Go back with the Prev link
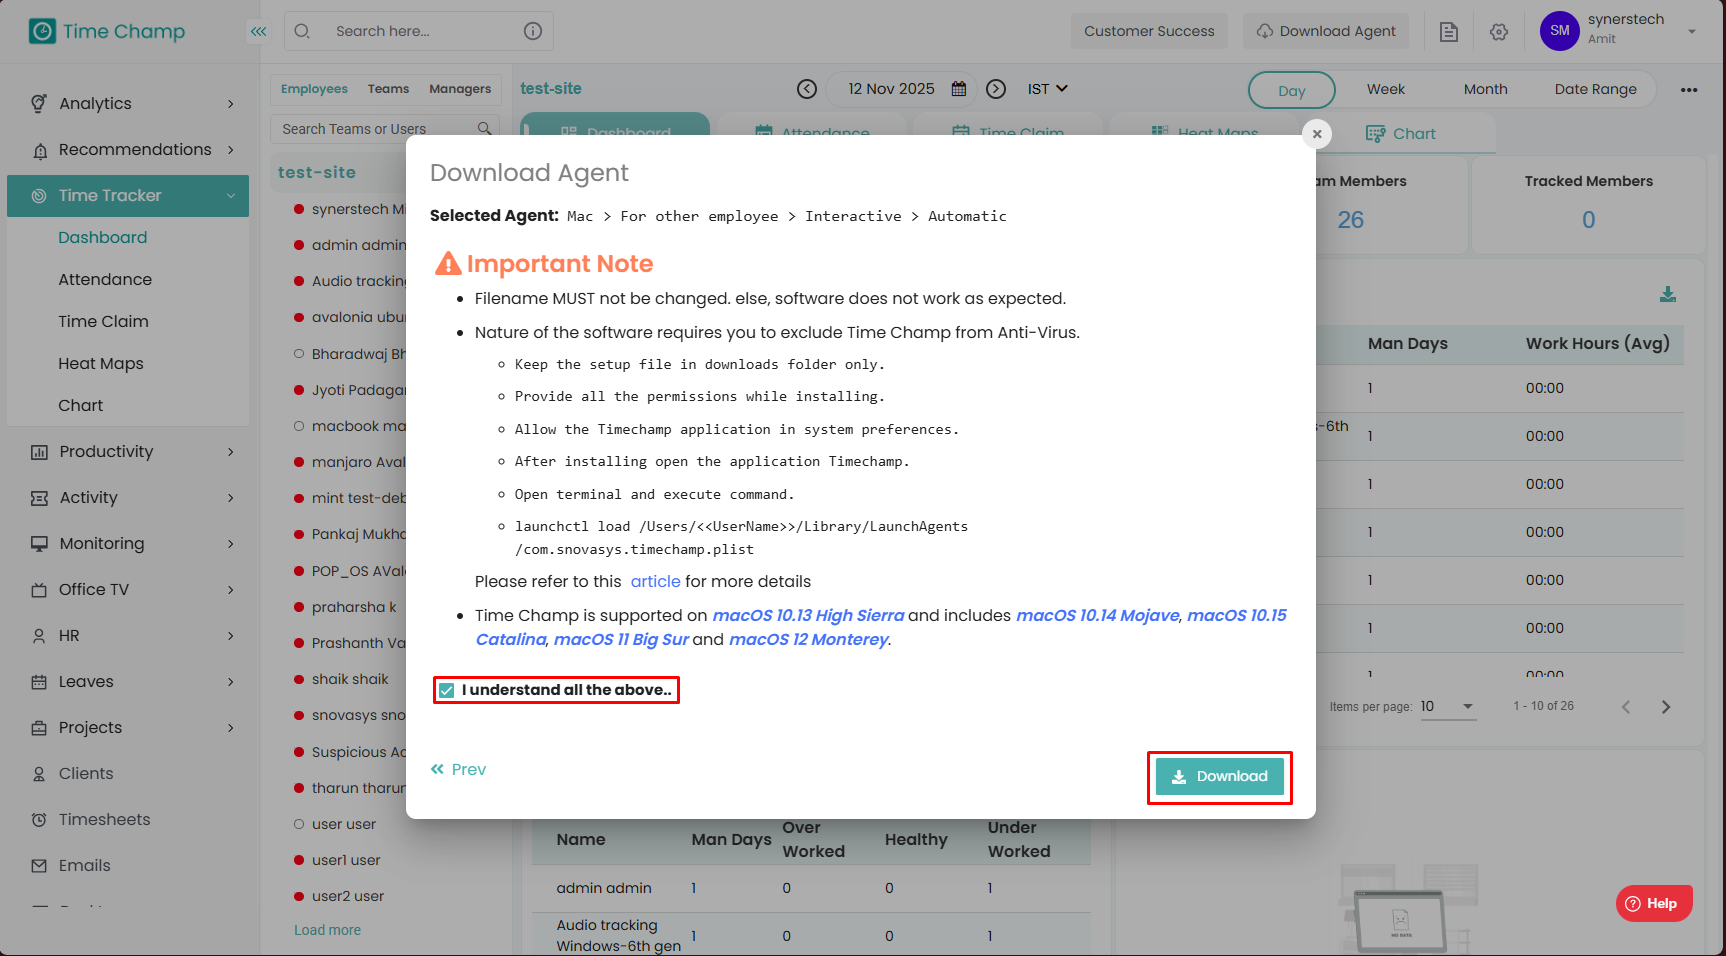 click(458, 770)
